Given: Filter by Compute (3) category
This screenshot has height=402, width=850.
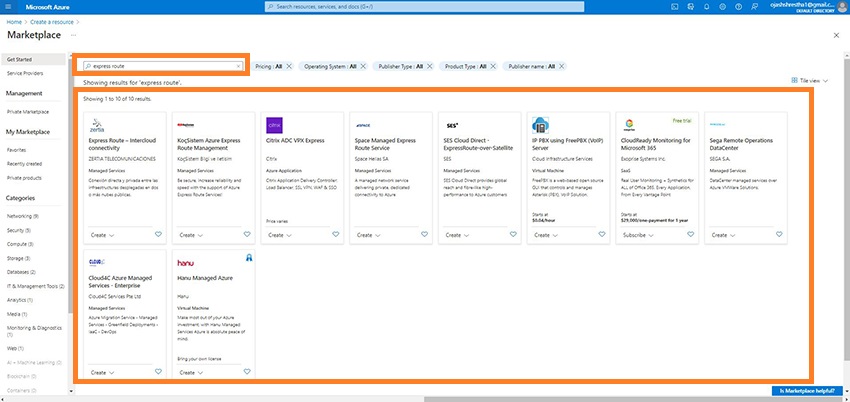Looking at the screenshot, I should pos(20,244).
